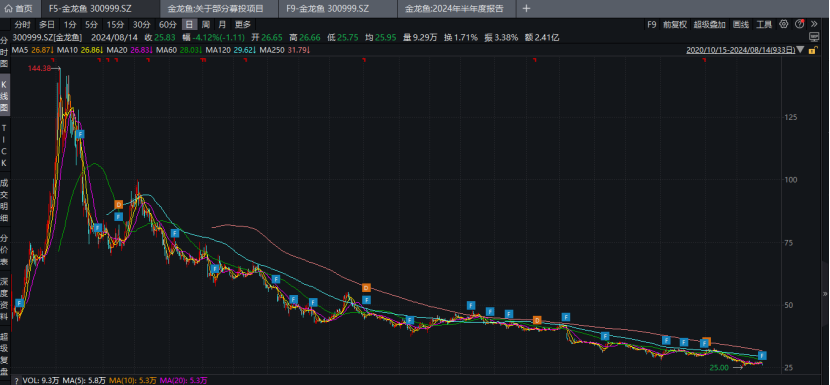830x385 pixels.
Task: Expand toolbar overflow double chevron at top right
Action: coord(815,24)
